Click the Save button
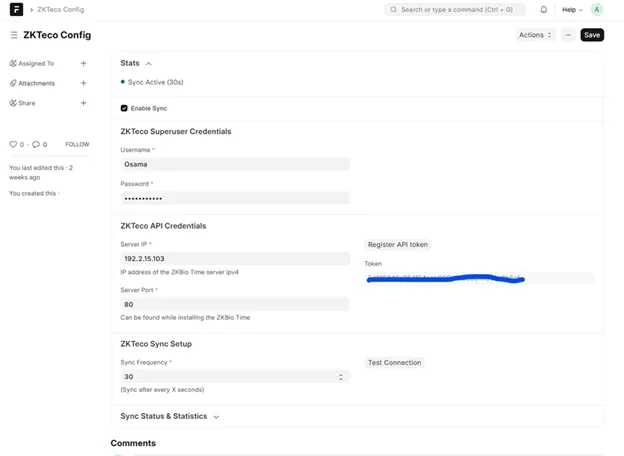Viewport: 624px width, 456px height. (x=592, y=35)
